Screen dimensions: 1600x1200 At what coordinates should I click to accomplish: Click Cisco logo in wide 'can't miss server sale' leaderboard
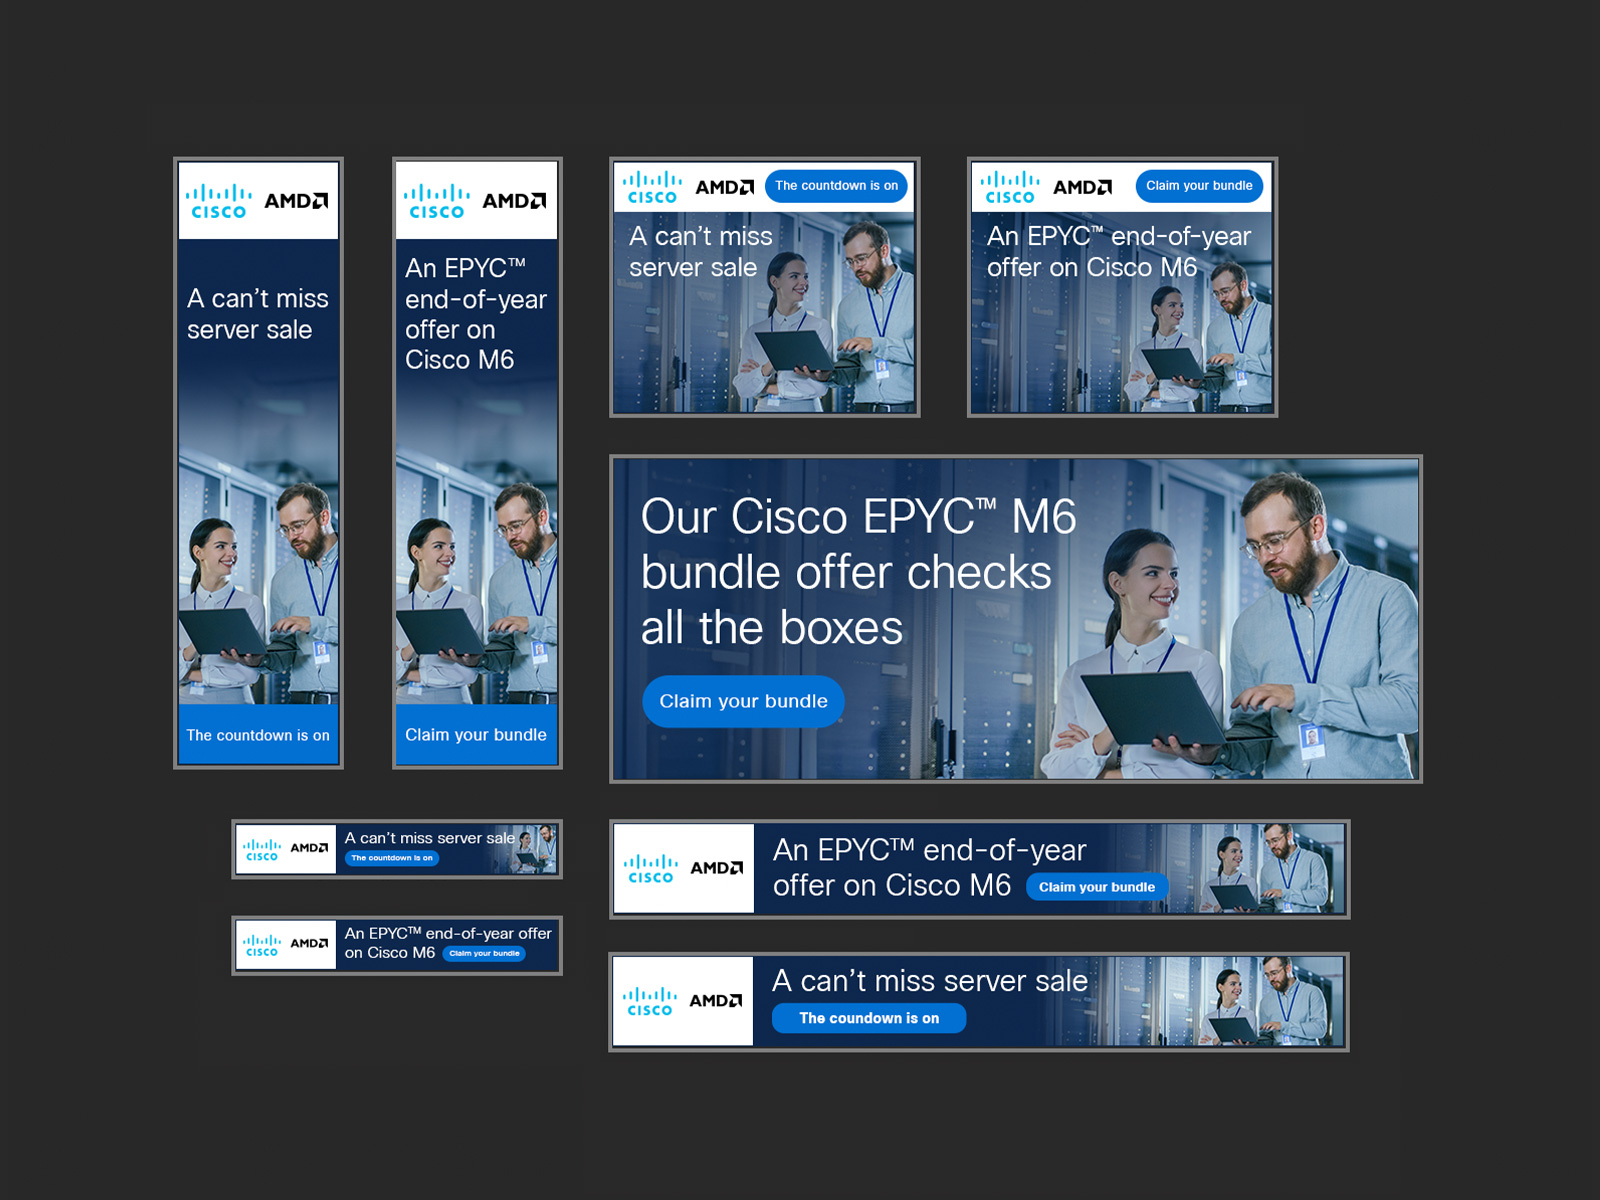(x=650, y=1002)
